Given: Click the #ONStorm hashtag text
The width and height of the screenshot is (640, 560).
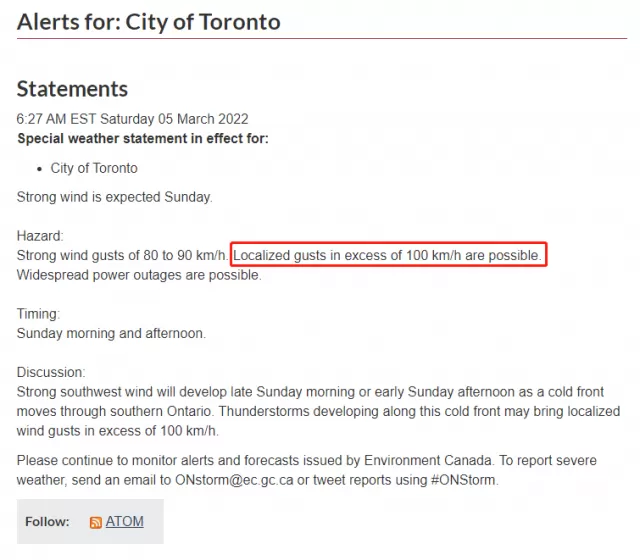Looking at the screenshot, I should click(x=463, y=480).
